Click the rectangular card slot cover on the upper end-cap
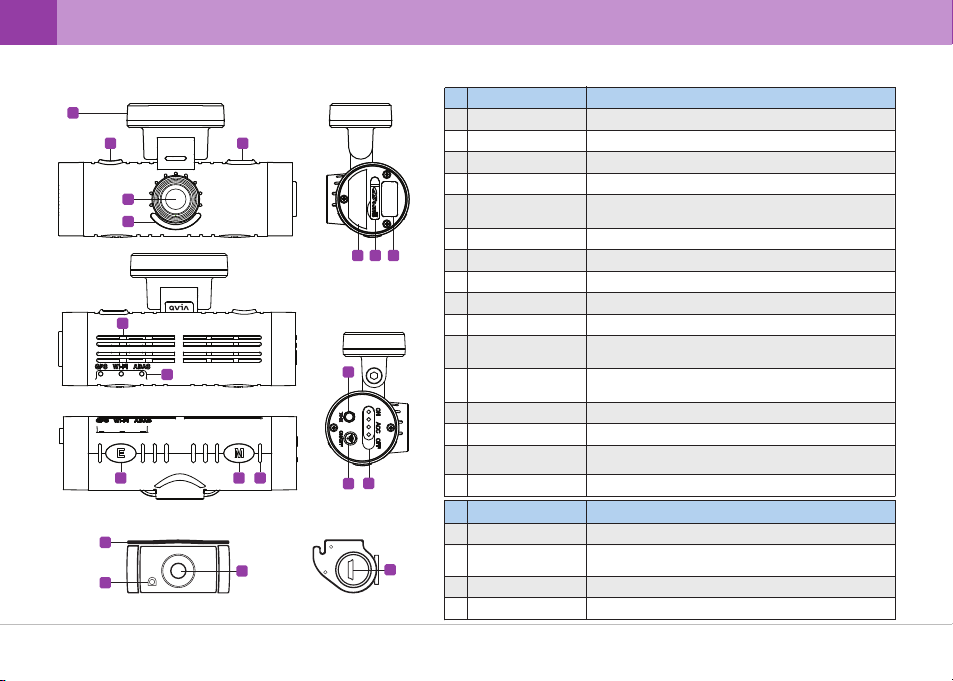953x681 pixels. 391,199
